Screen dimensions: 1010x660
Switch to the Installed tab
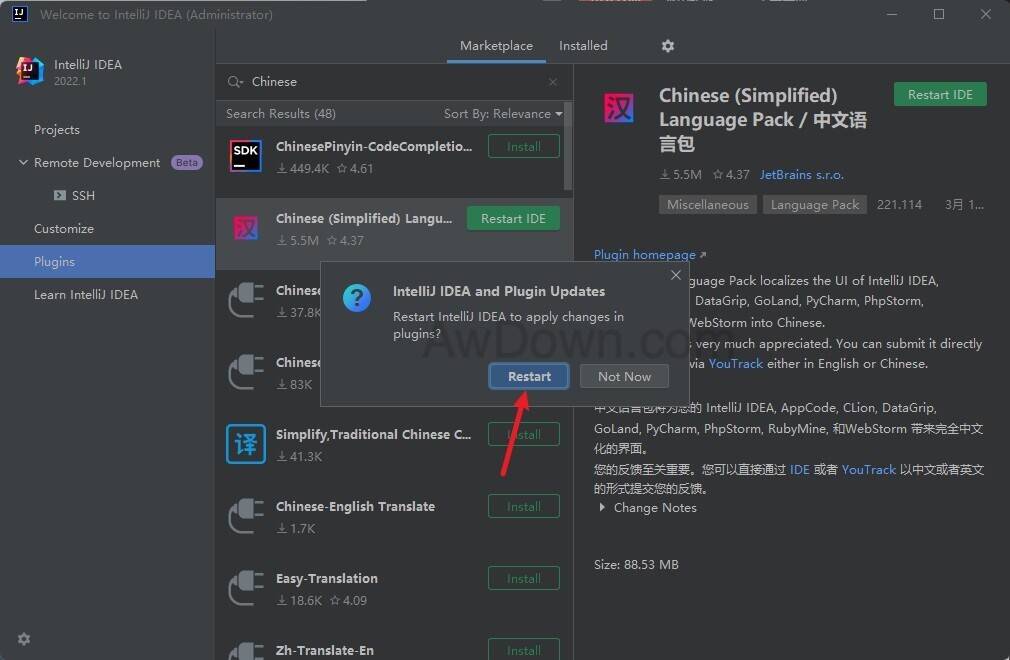coord(583,46)
